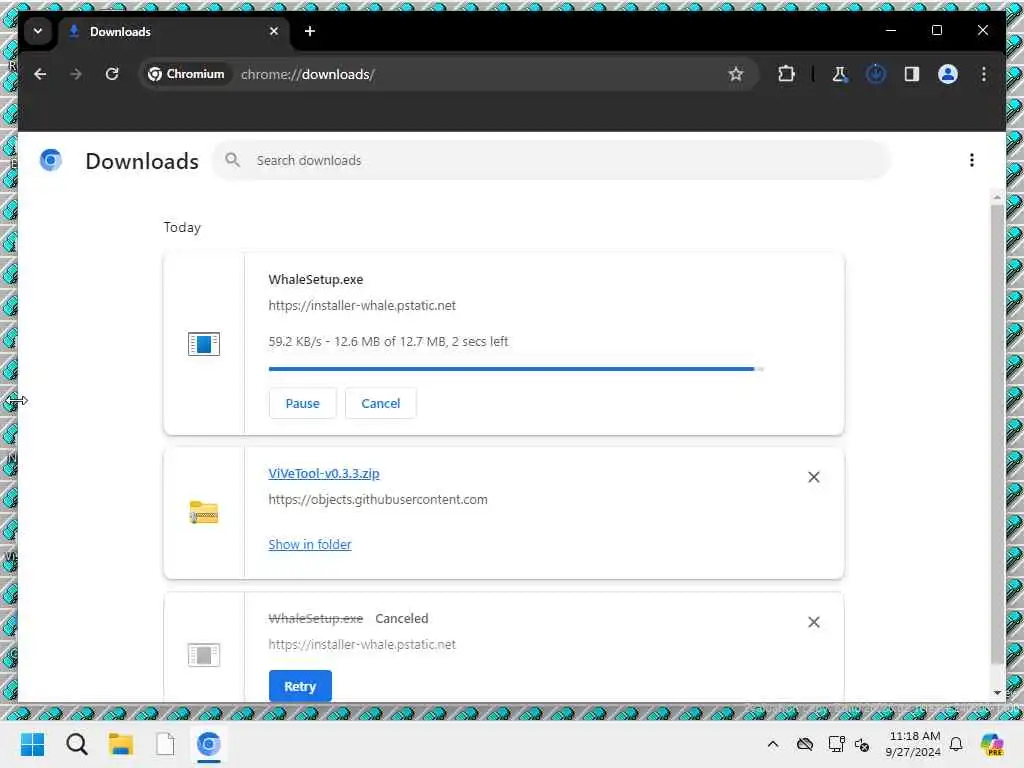Open the profile avatar menu
Screen dimensions: 1024x768
click(948, 74)
